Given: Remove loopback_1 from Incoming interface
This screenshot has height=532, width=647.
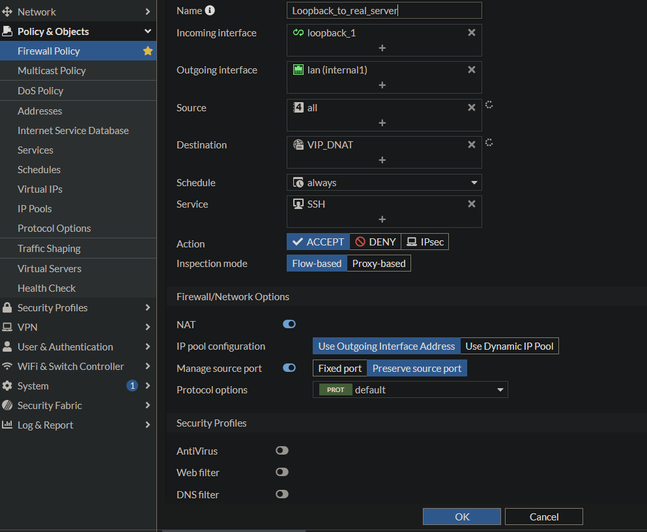Looking at the screenshot, I should (472, 33).
